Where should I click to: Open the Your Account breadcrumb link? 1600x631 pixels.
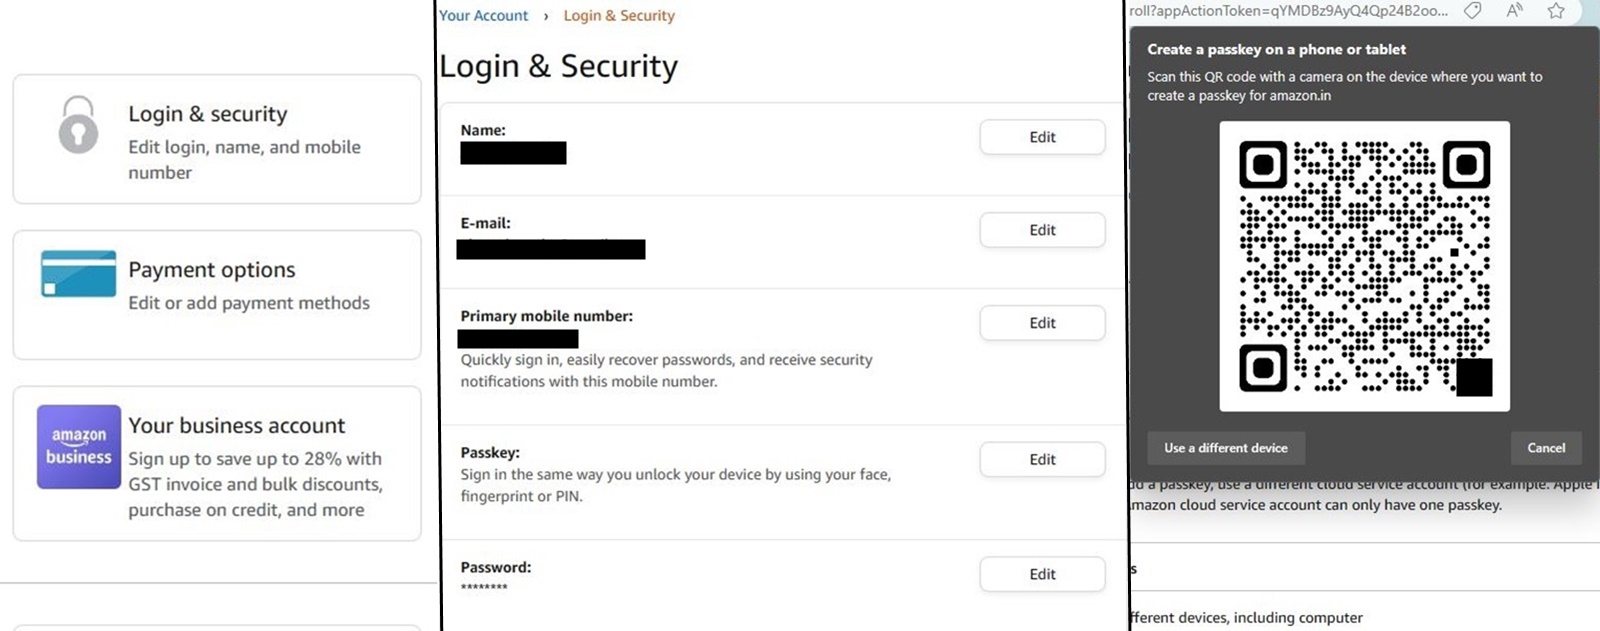pos(483,15)
